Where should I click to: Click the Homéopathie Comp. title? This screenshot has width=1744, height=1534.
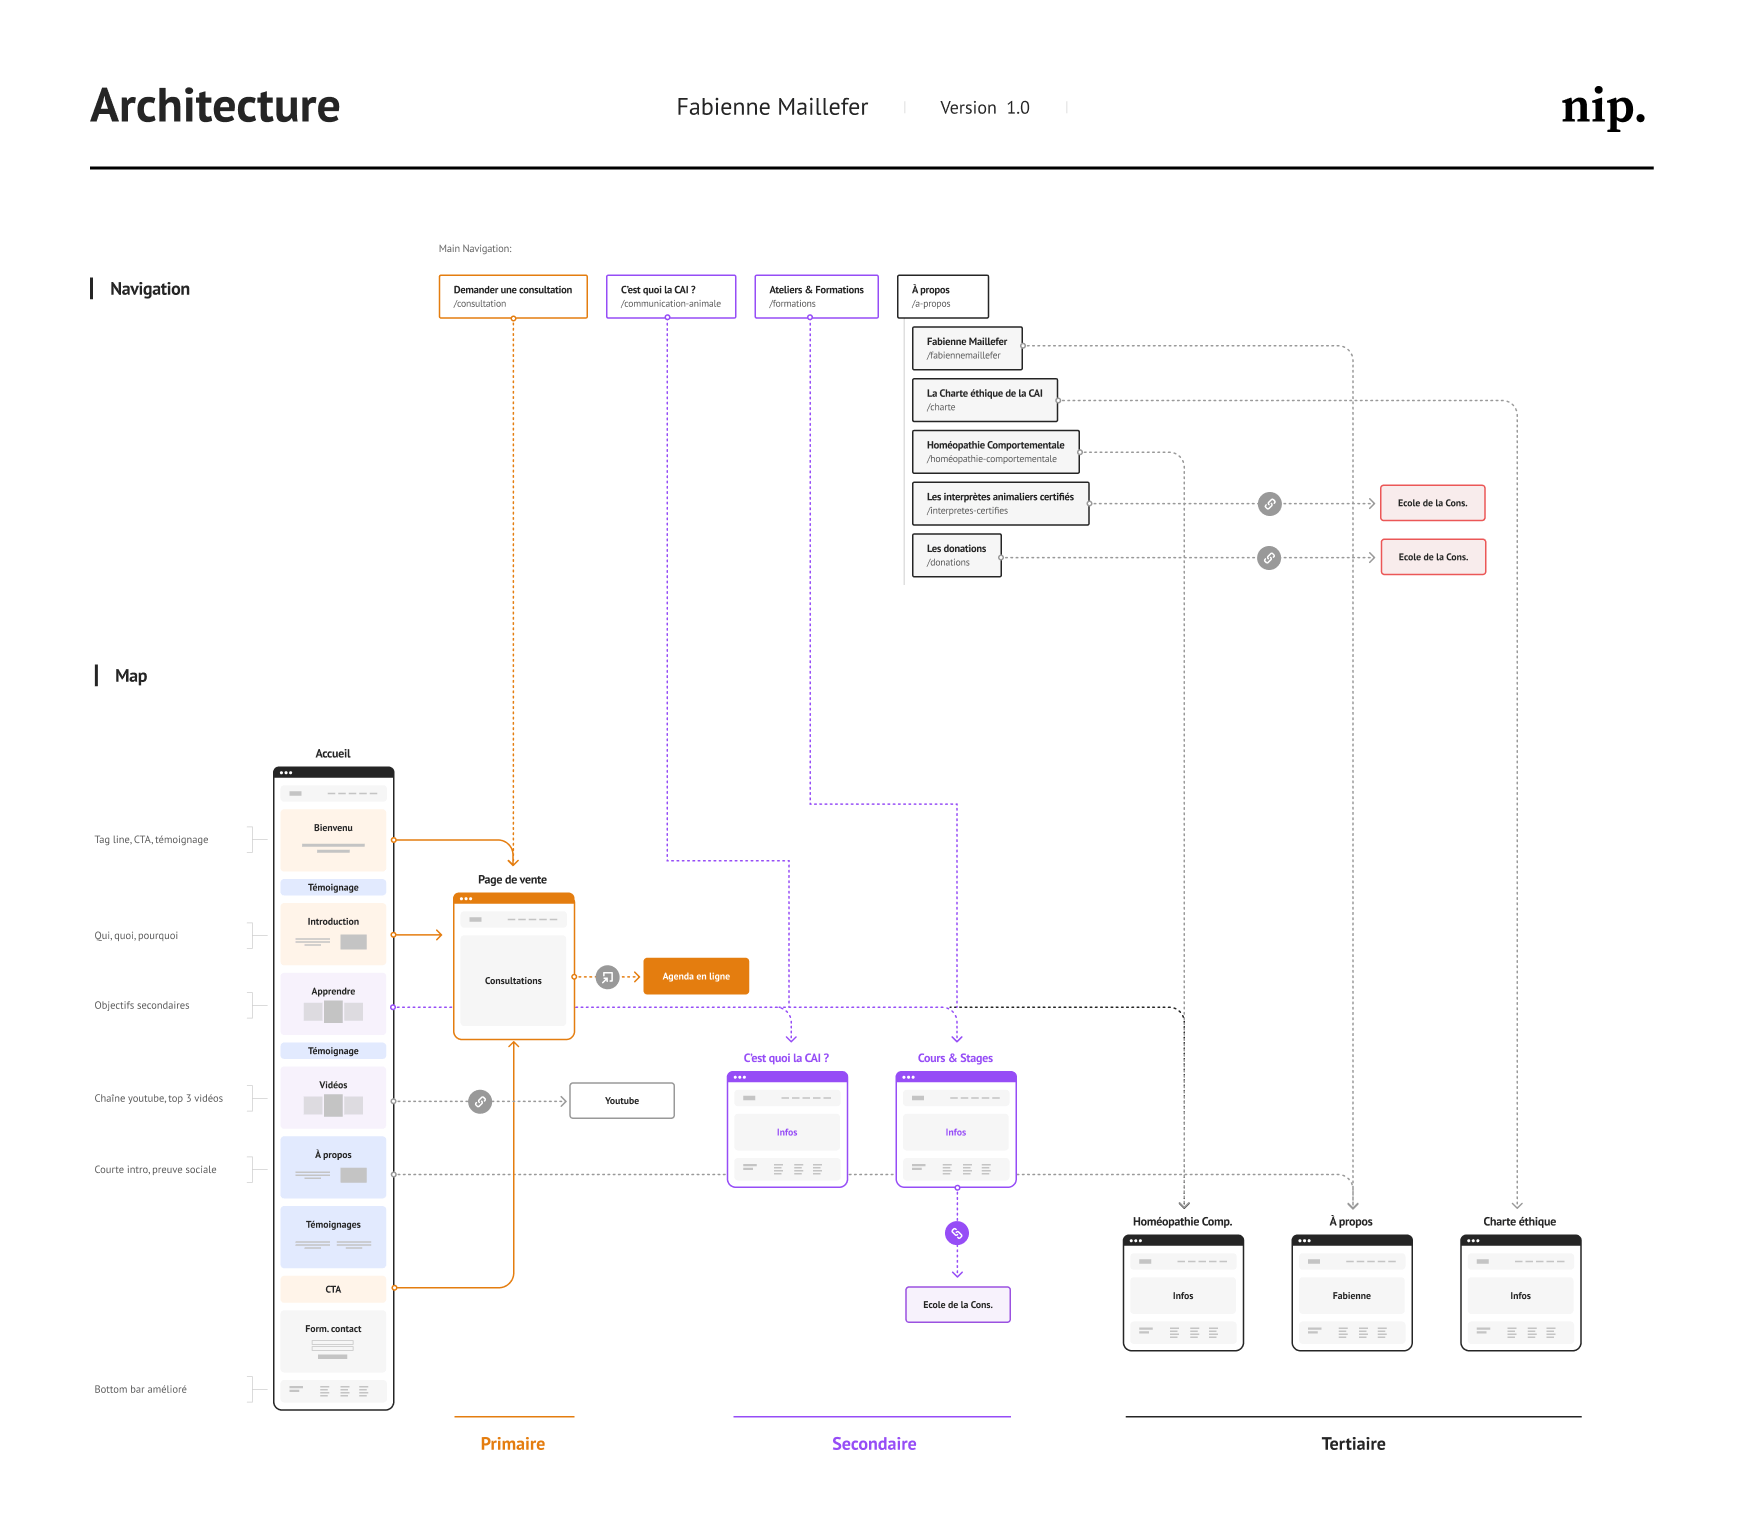1182,1222
